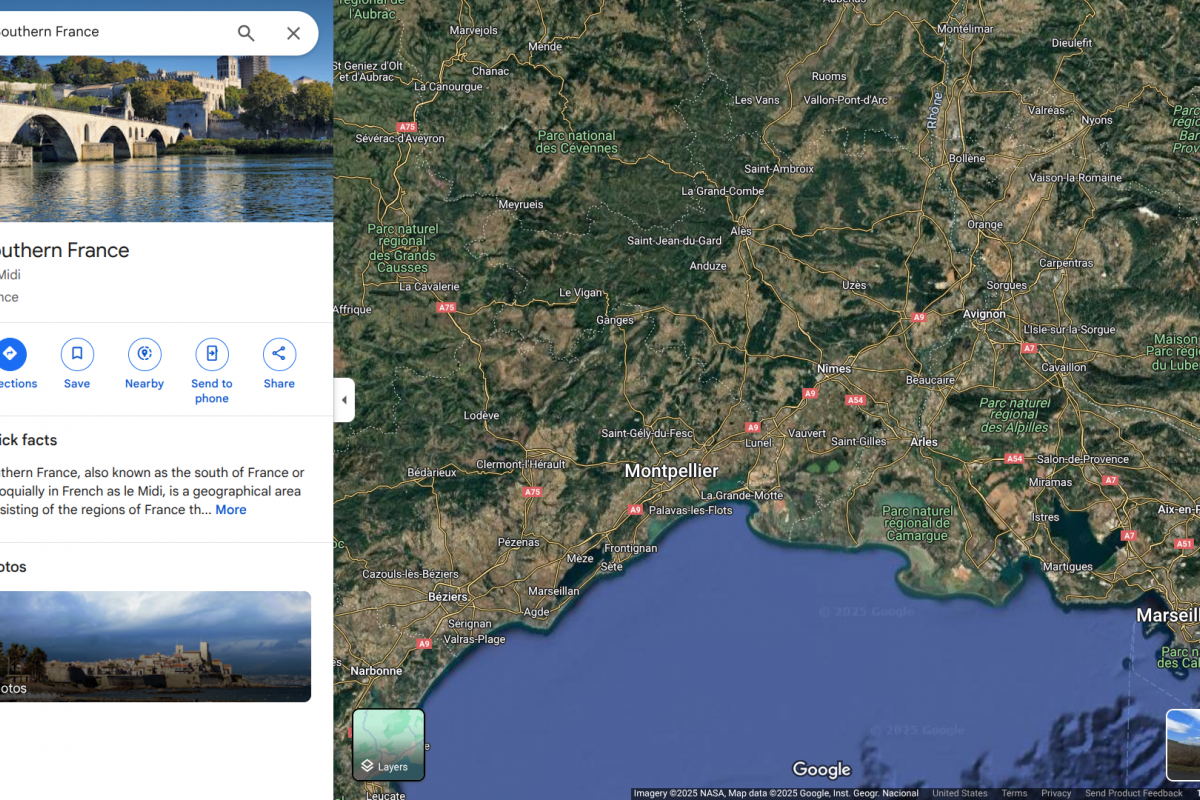The width and height of the screenshot is (1200, 800).
Task: Click inside the search text field
Action: [110, 32]
